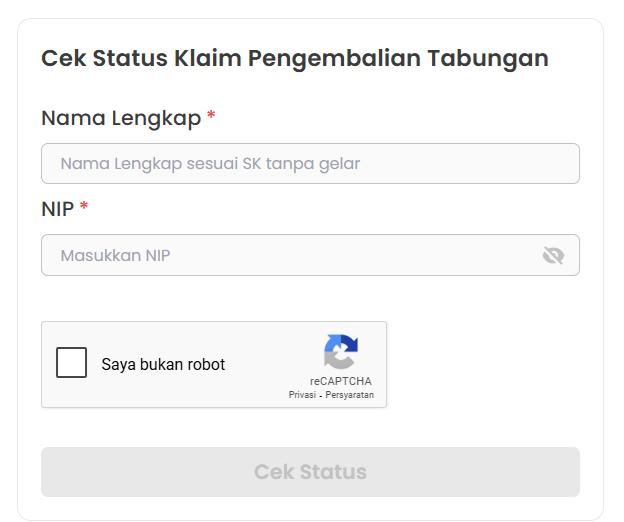Image resolution: width=624 pixels, height=522 pixels.
Task: Click the reCAPTCHA logo icon
Action: tap(340, 352)
